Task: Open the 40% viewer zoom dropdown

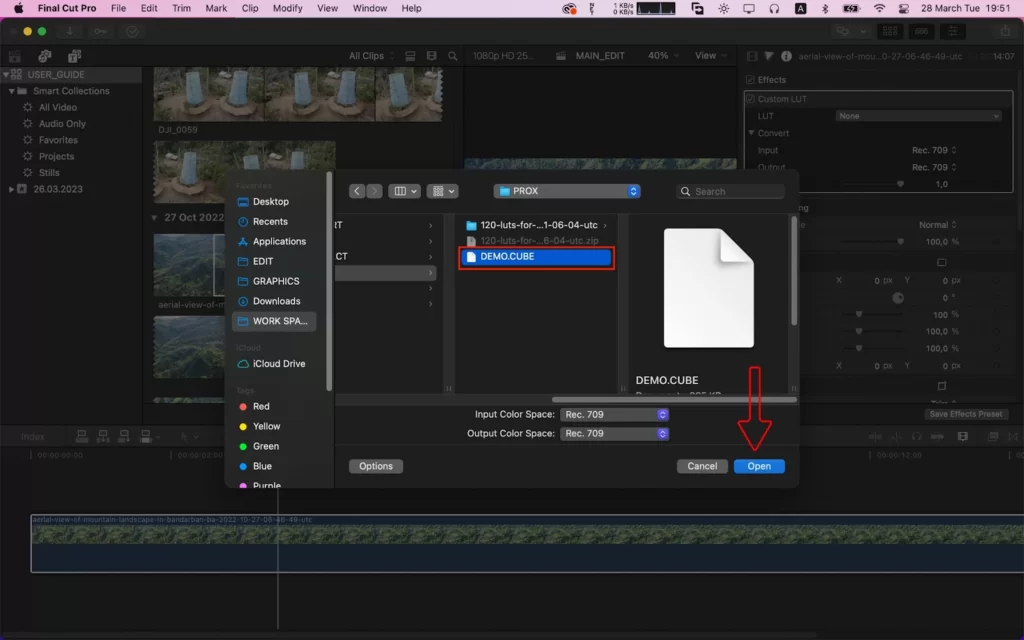Action: coord(663,56)
